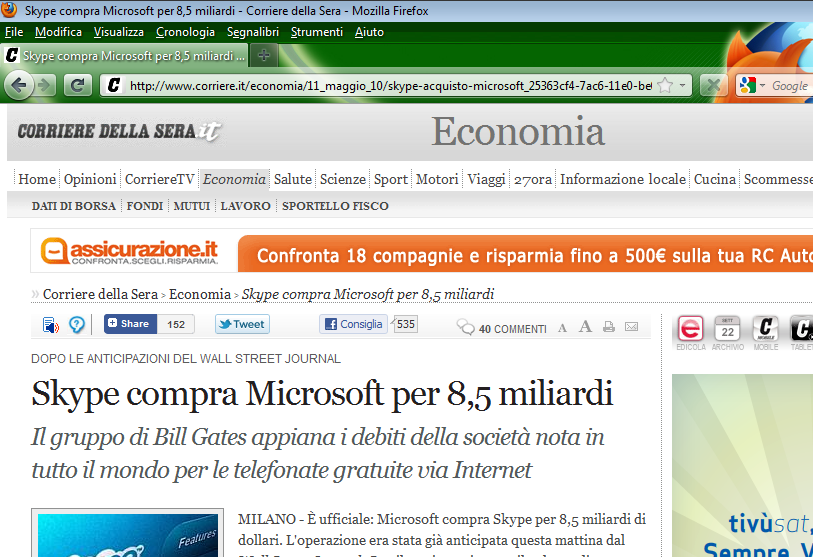813x557 pixels.
Task: Print the article using the printer icon
Action: pyautogui.click(x=608, y=327)
